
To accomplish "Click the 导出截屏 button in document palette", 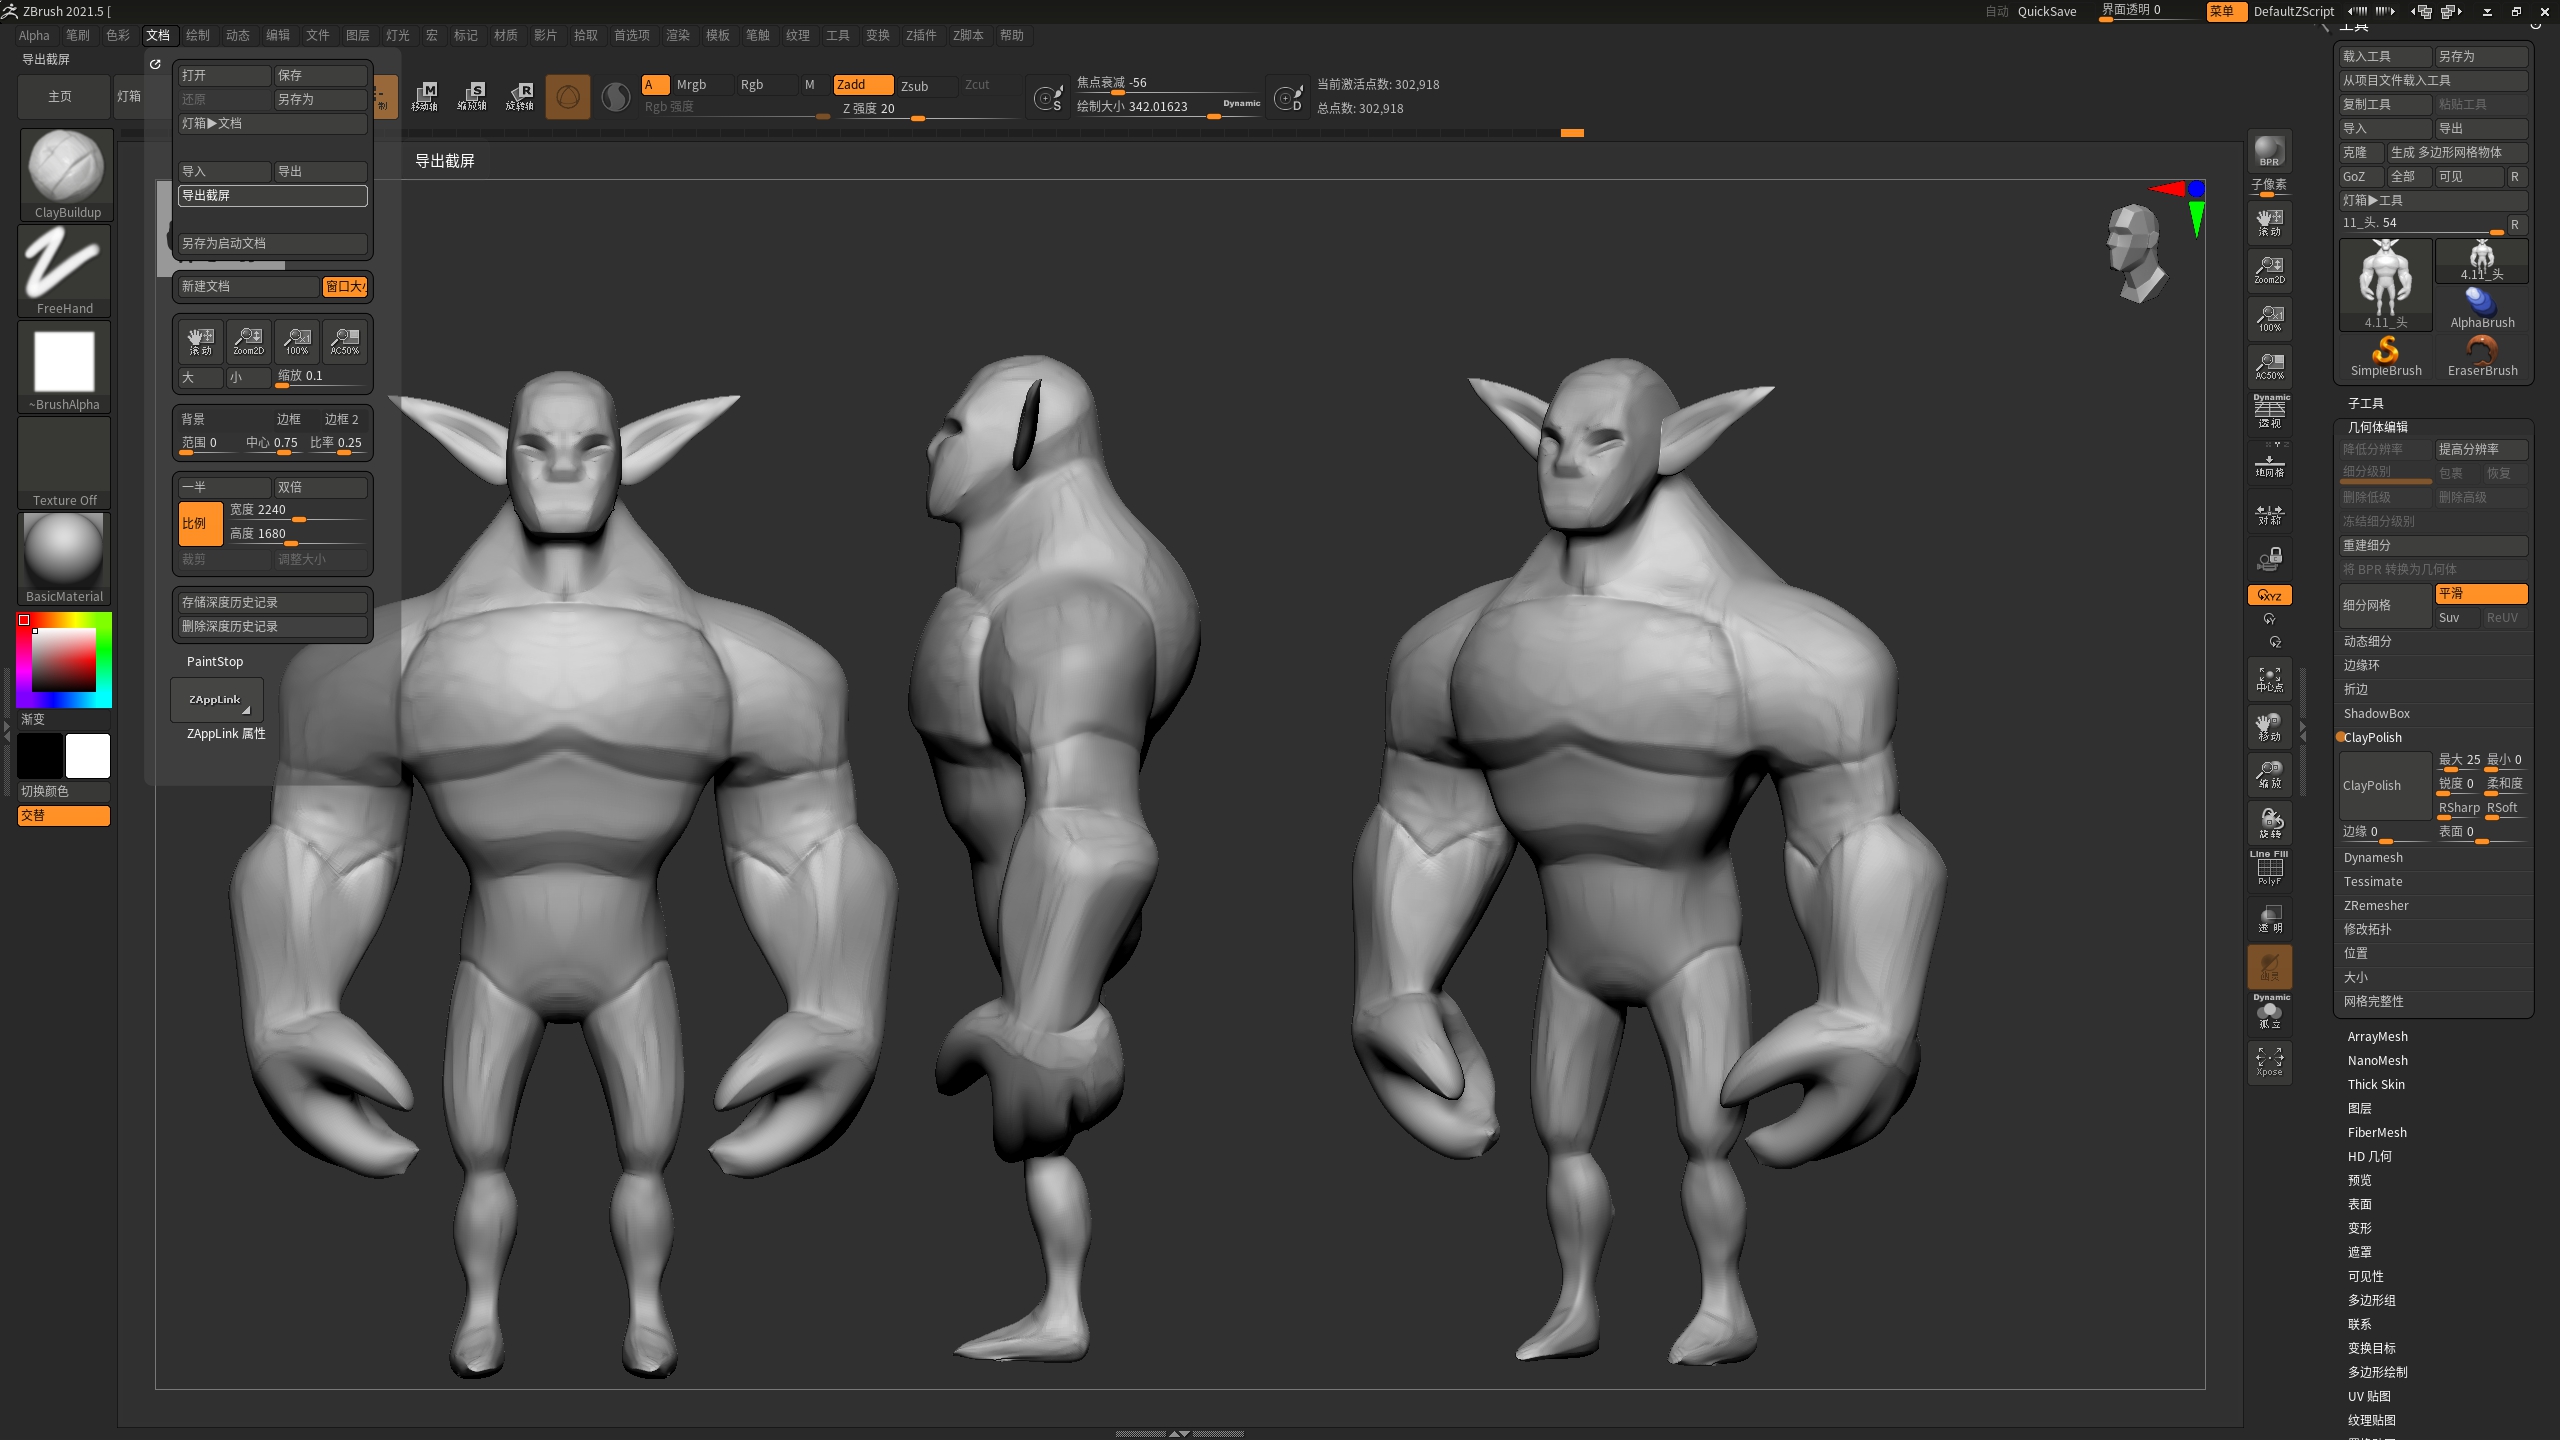I will [x=272, y=196].
